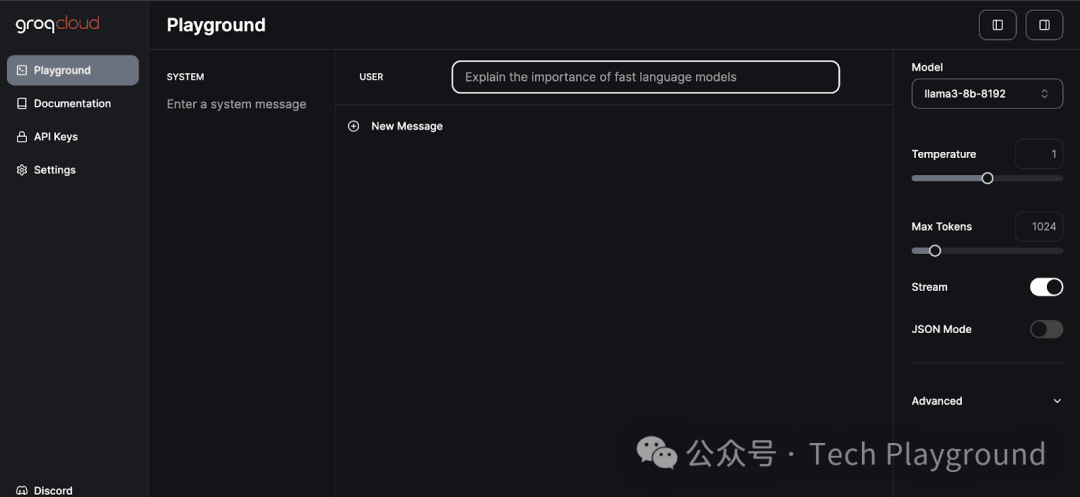Click the Temperature slider handle
1080x497 pixels.
tap(987, 178)
